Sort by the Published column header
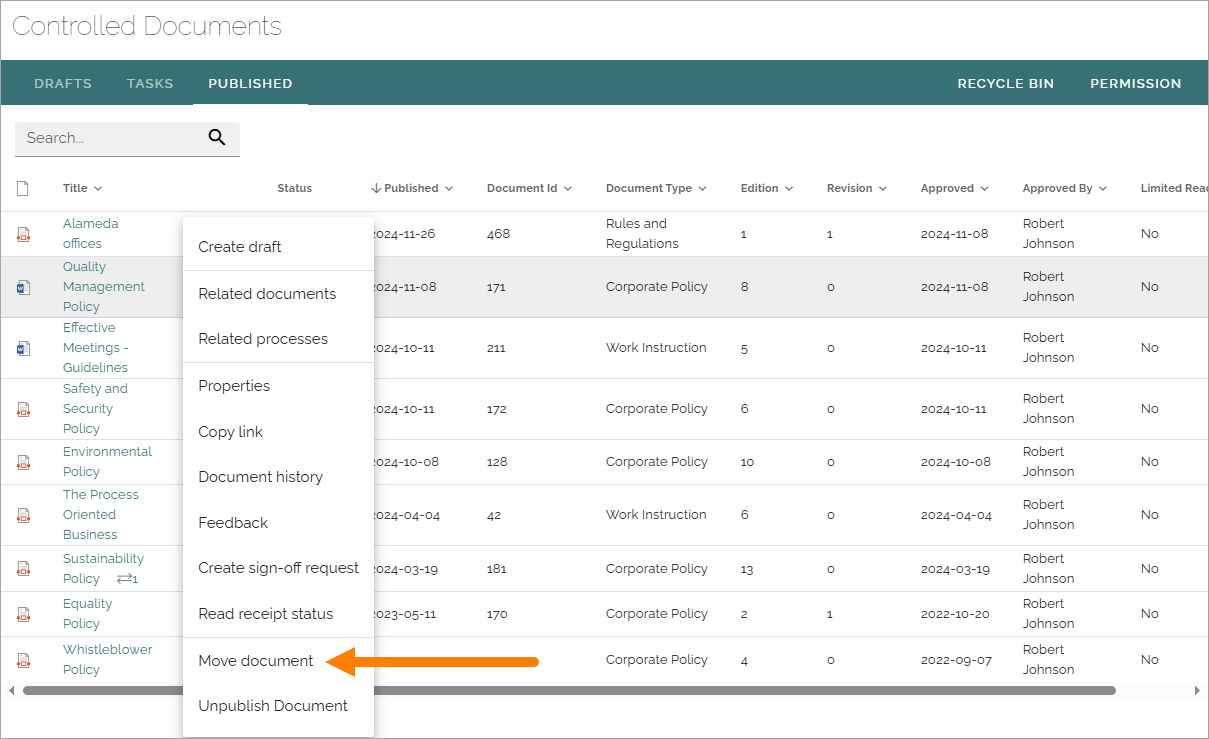 coord(412,188)
